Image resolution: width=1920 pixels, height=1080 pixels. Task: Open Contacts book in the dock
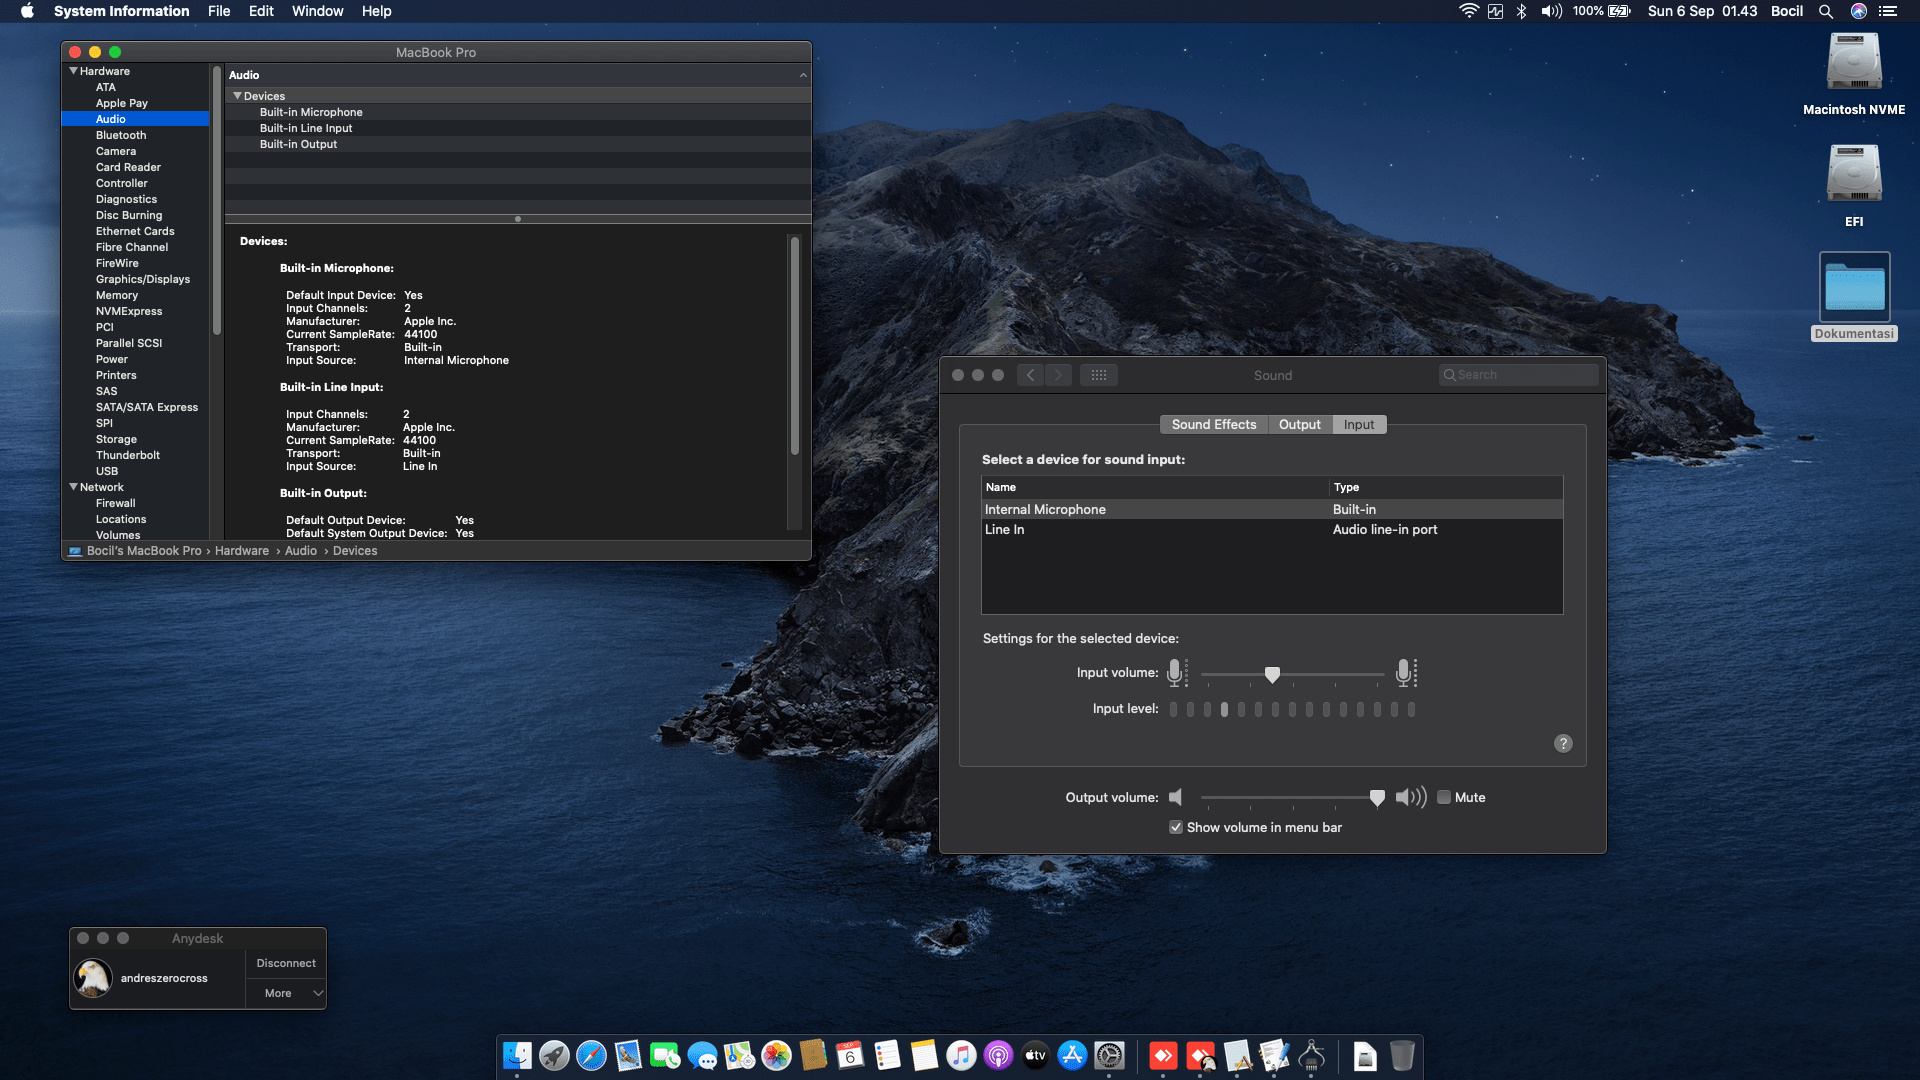pos(813,1056)
